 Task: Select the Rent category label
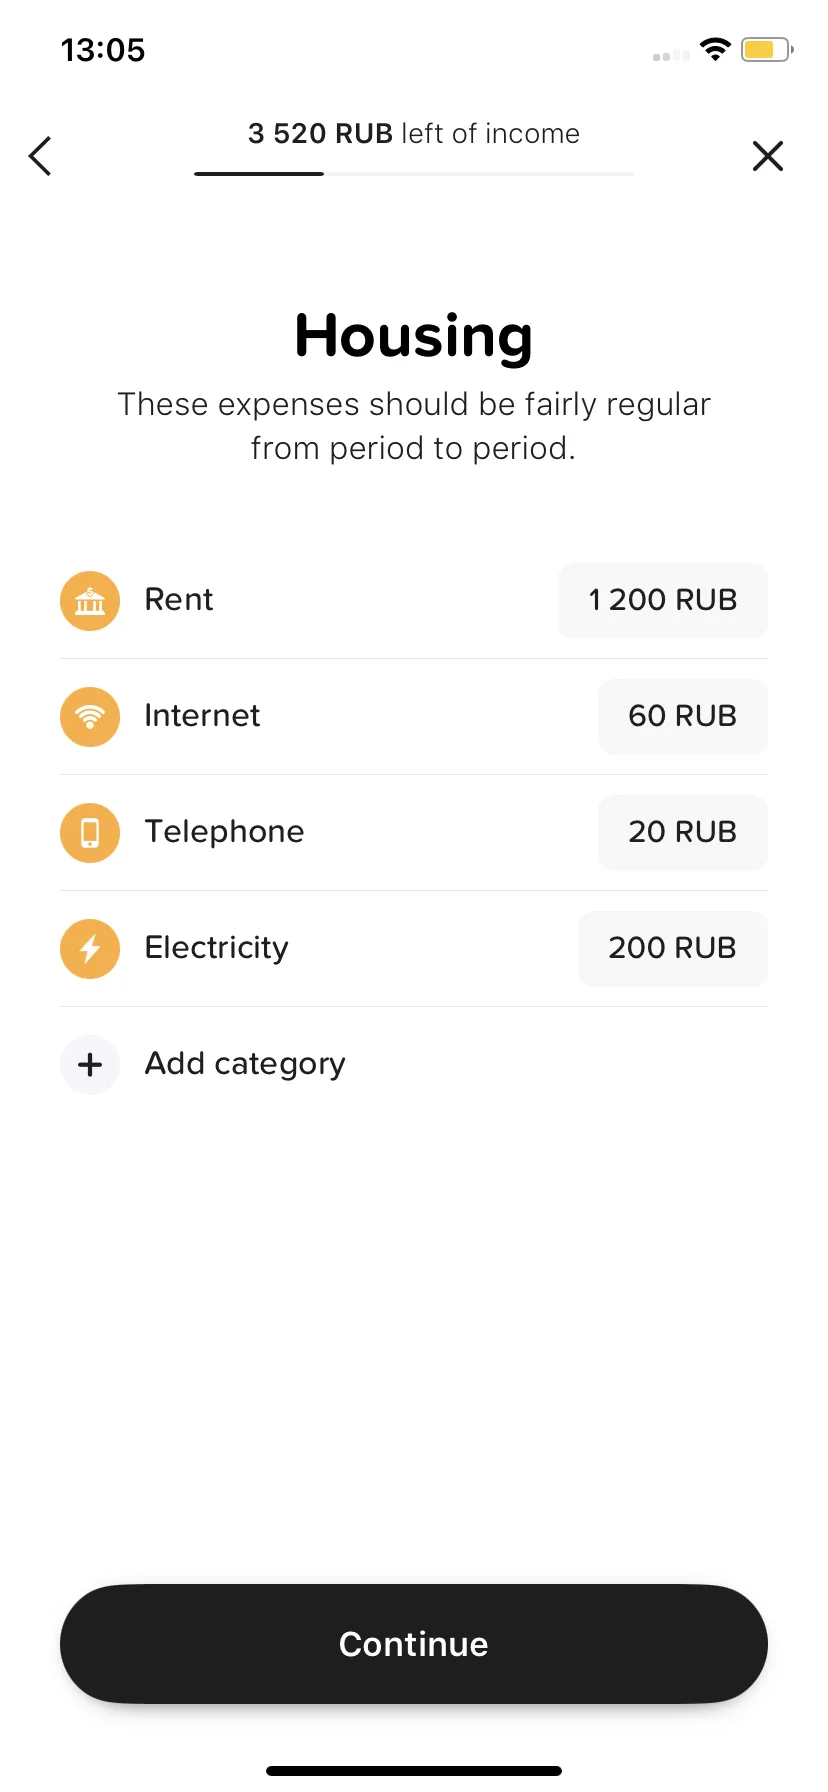179,599
